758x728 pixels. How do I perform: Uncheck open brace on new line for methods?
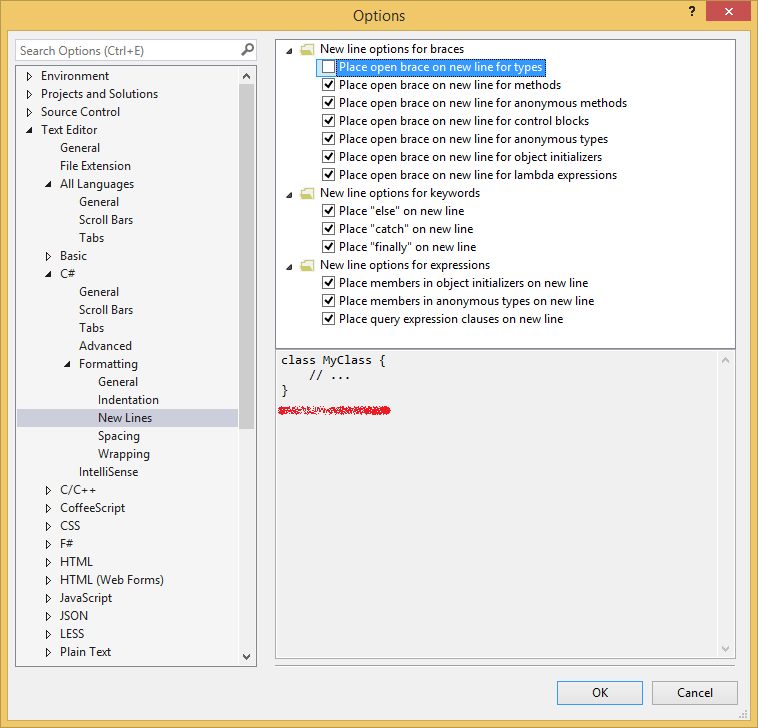[x=328, y=85]
